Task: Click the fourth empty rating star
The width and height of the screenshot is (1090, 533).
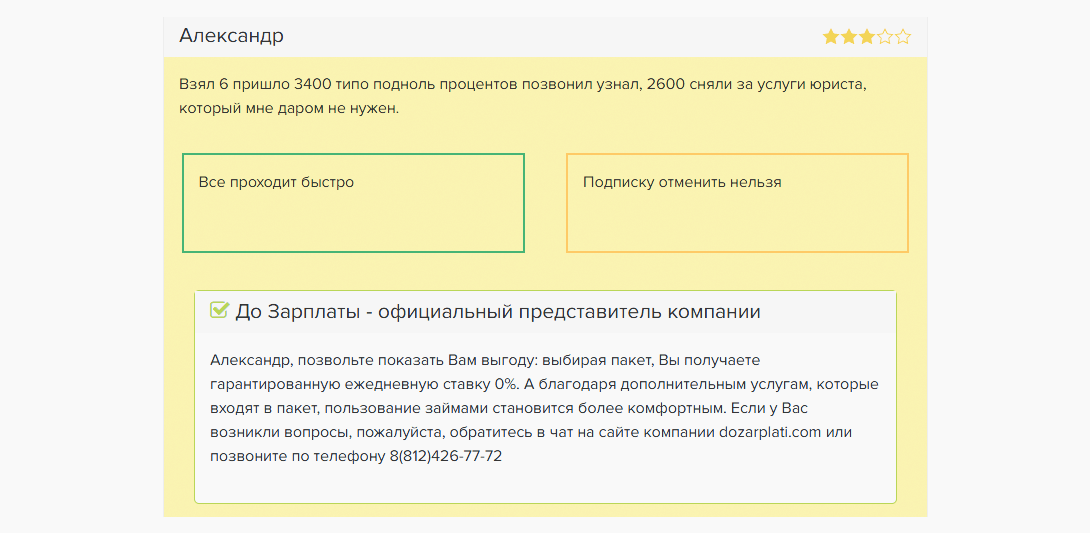Action: click(x=884, y=37)
